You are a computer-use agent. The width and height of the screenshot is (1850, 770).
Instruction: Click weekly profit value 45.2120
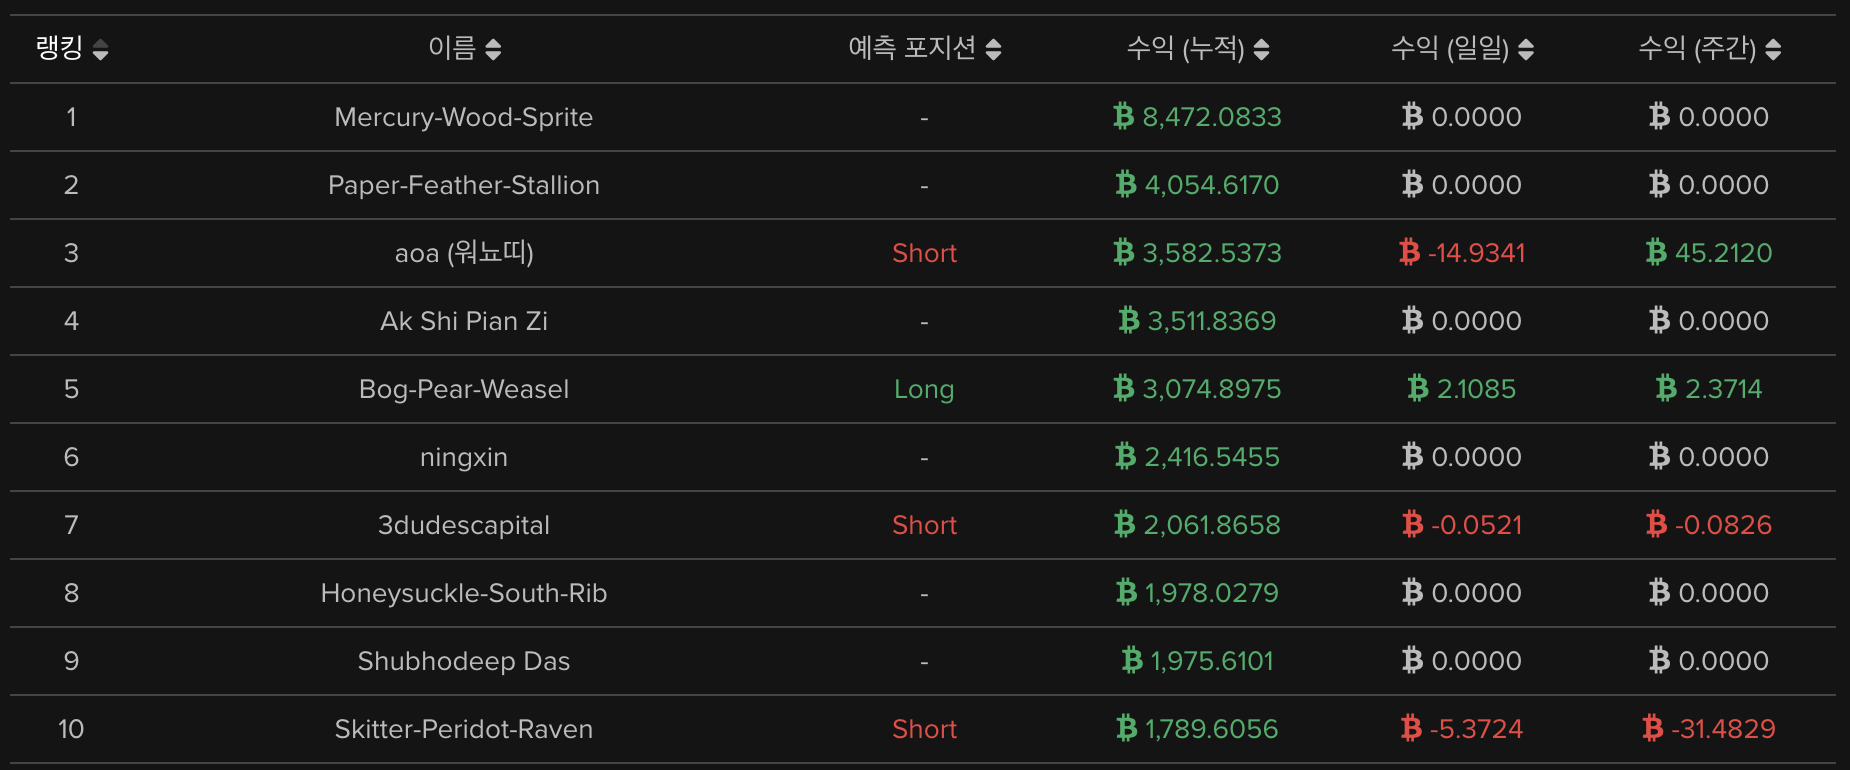pos(1723,253)
